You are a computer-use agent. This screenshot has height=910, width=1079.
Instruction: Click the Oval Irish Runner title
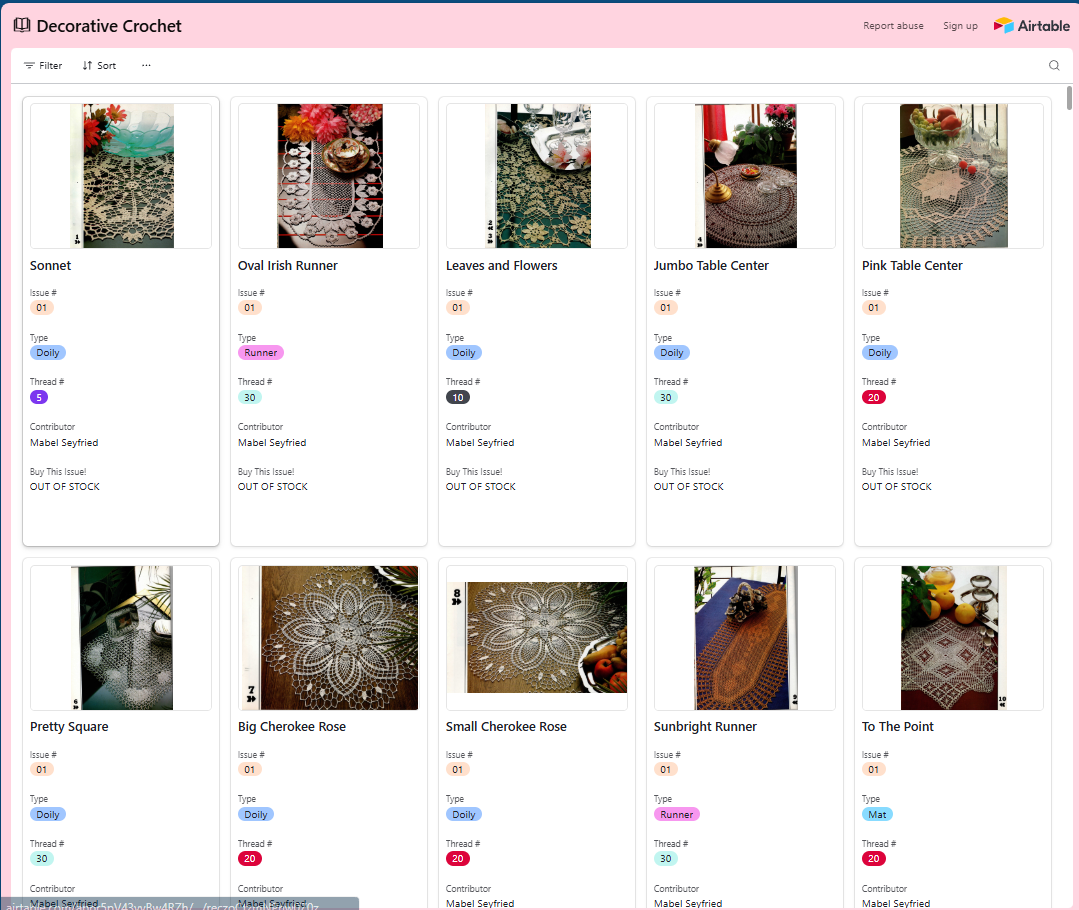pyautogui.click(x=288, y=266)
